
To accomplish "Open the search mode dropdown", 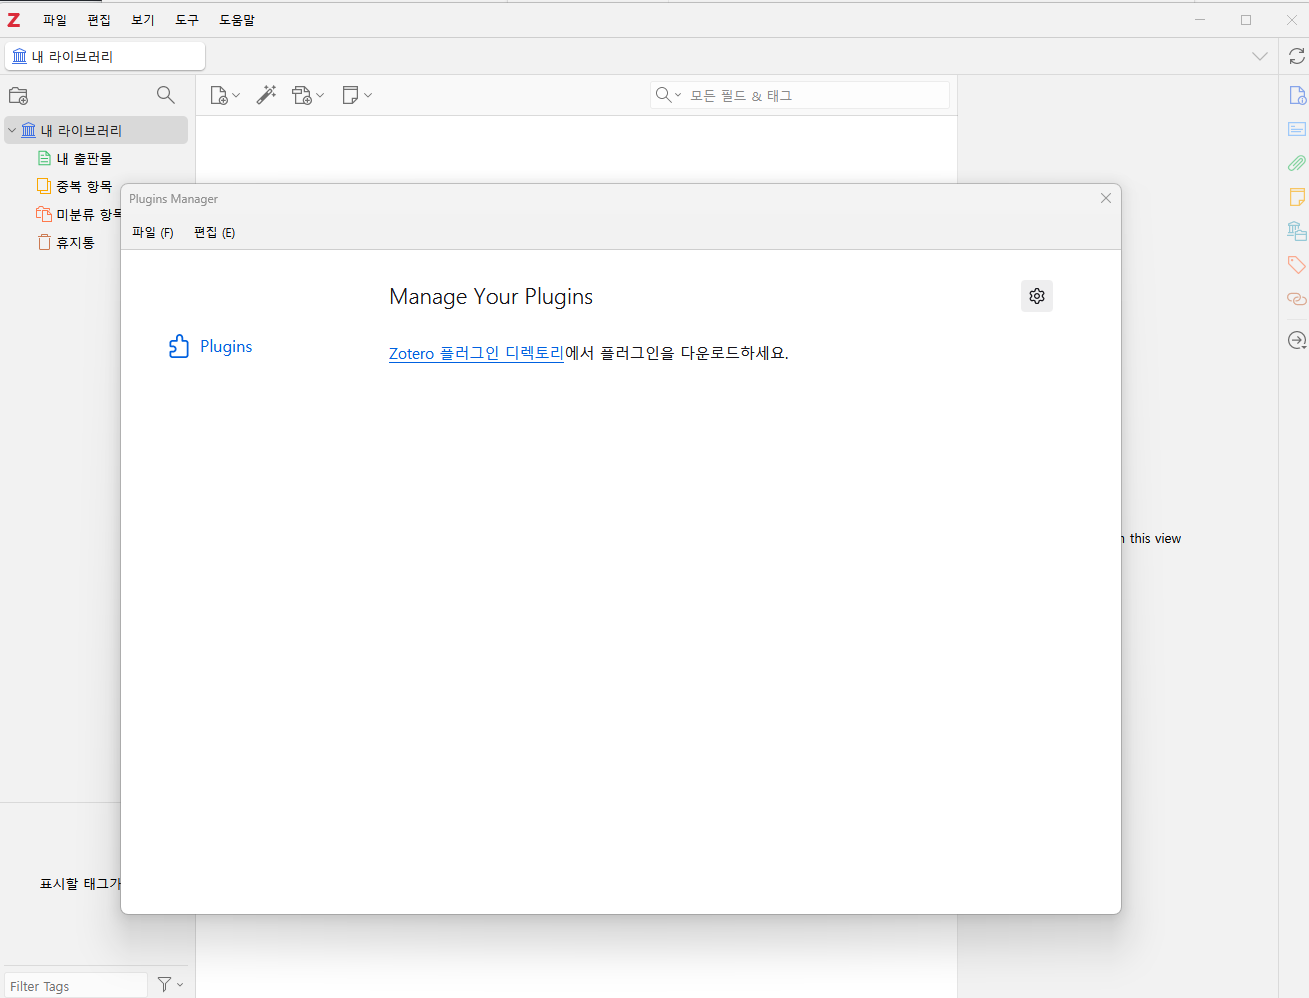I will click(x=668, y=95).
